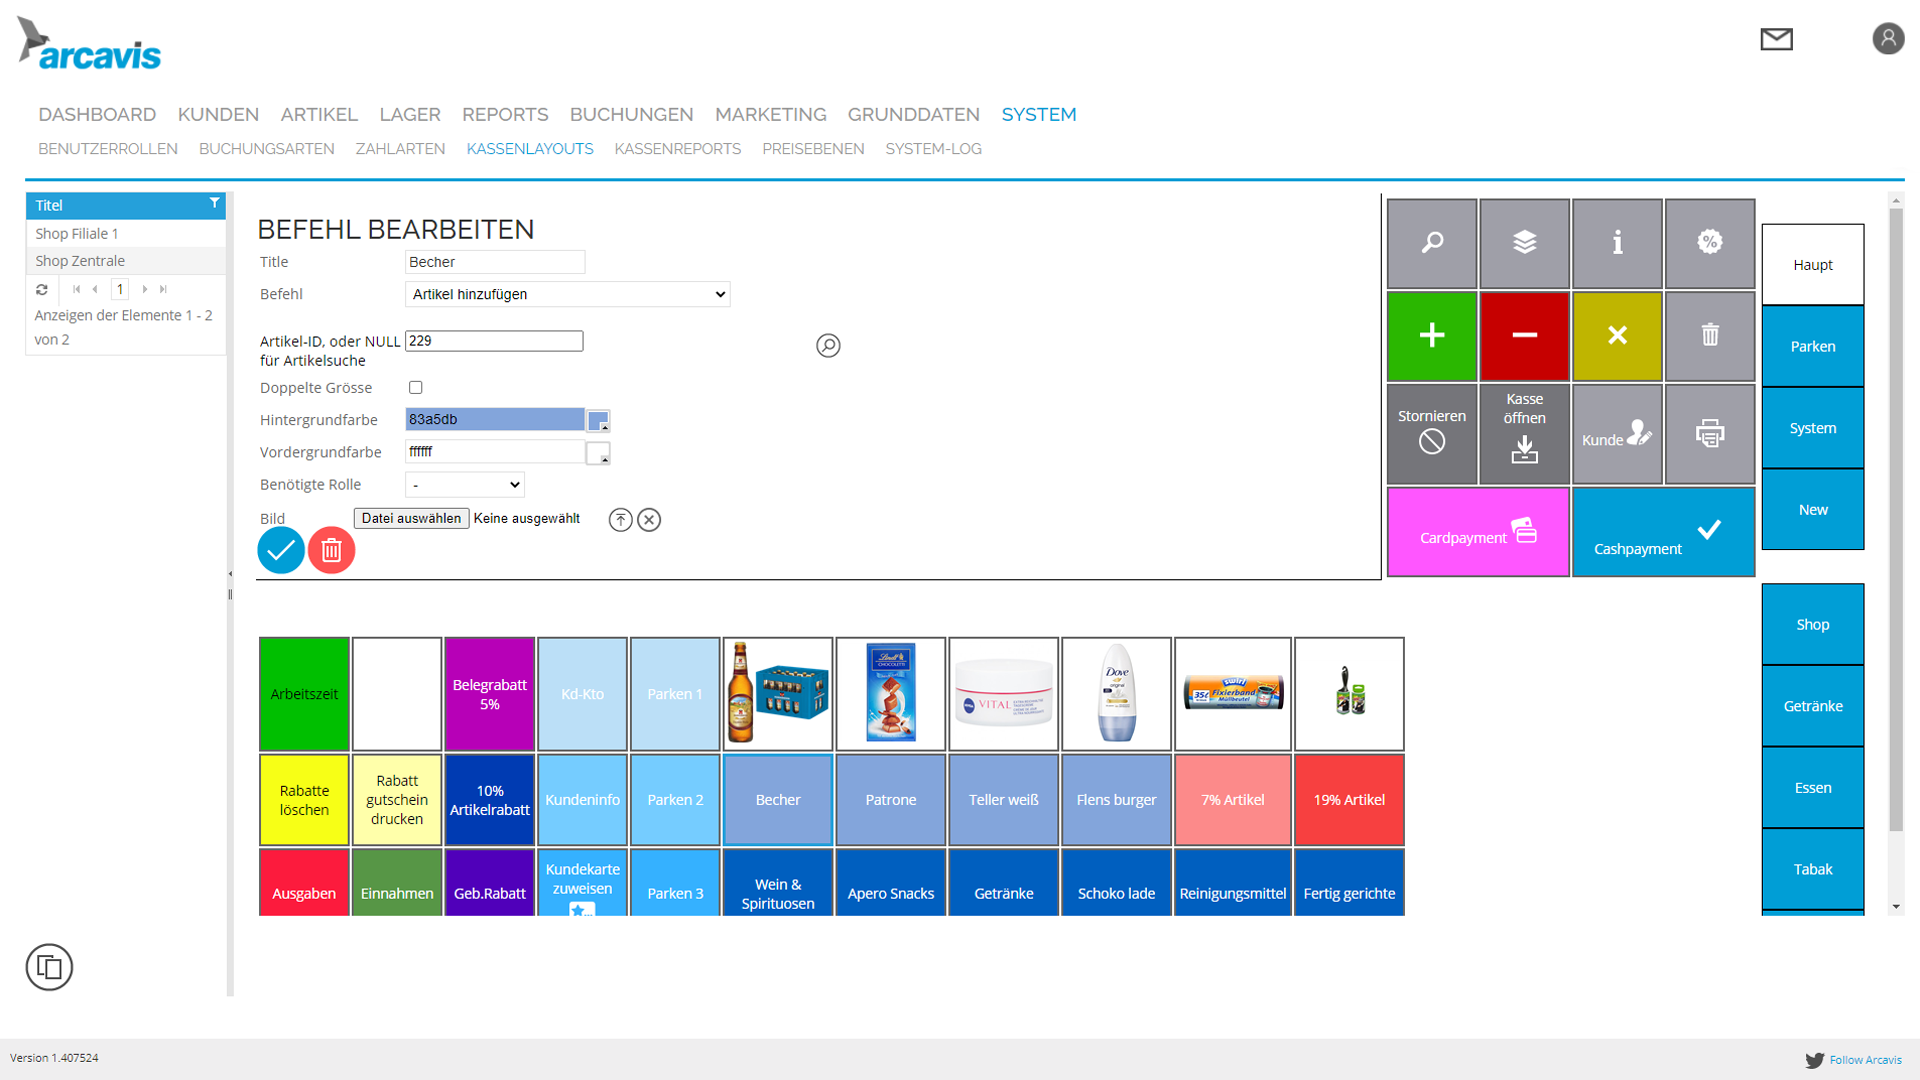Click the green plus tile

[x=1432, y=336]
